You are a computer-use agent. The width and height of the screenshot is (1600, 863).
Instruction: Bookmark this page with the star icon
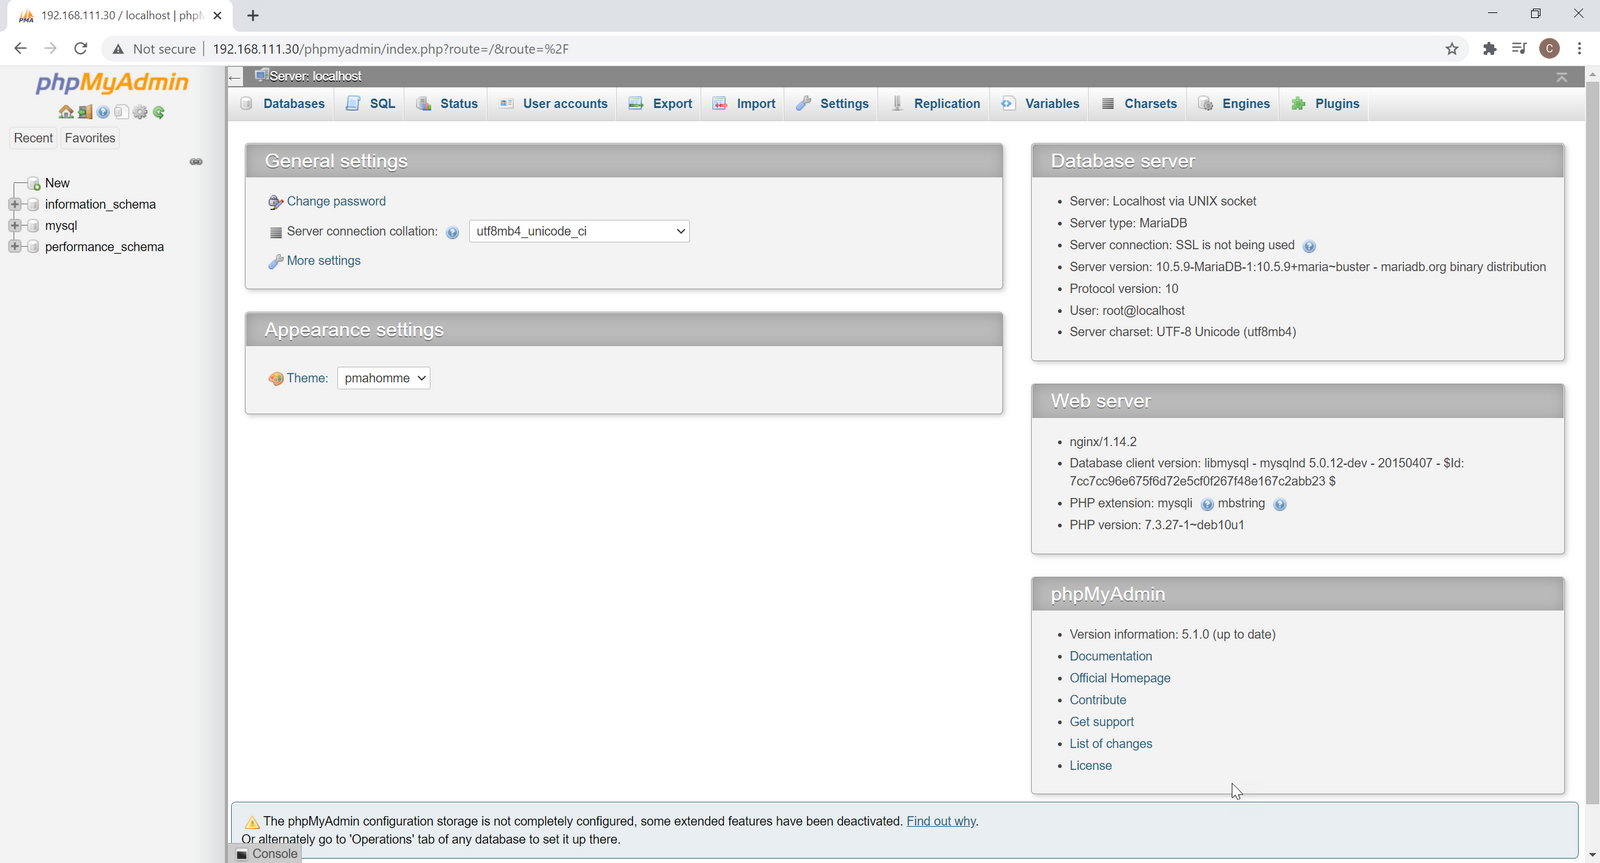pos(1452,49)
